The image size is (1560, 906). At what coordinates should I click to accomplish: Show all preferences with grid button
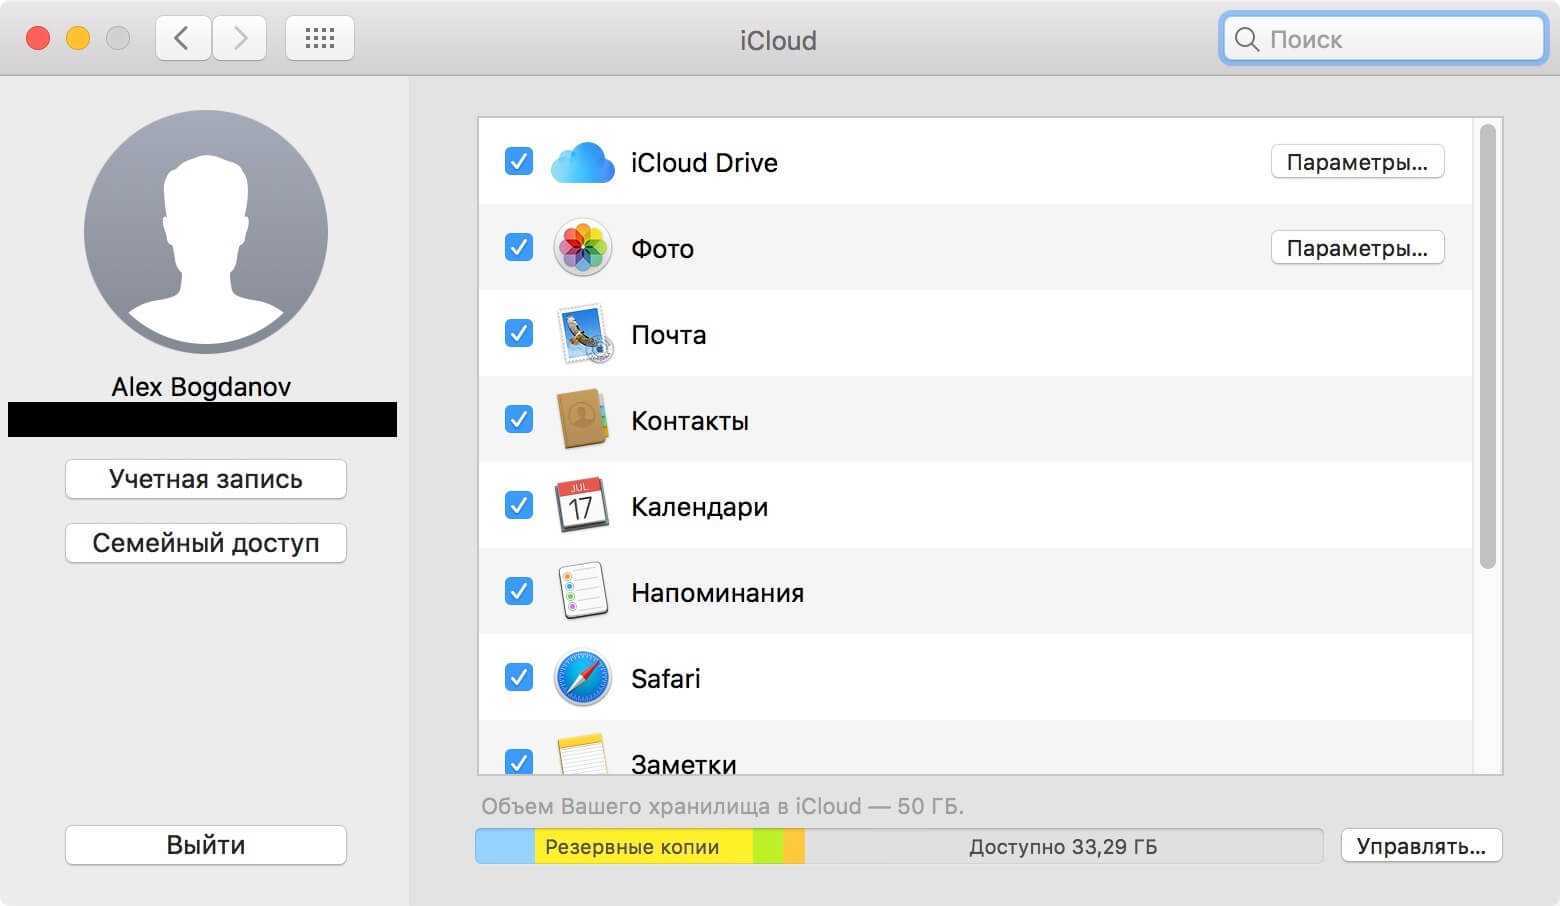pos(319,39)
